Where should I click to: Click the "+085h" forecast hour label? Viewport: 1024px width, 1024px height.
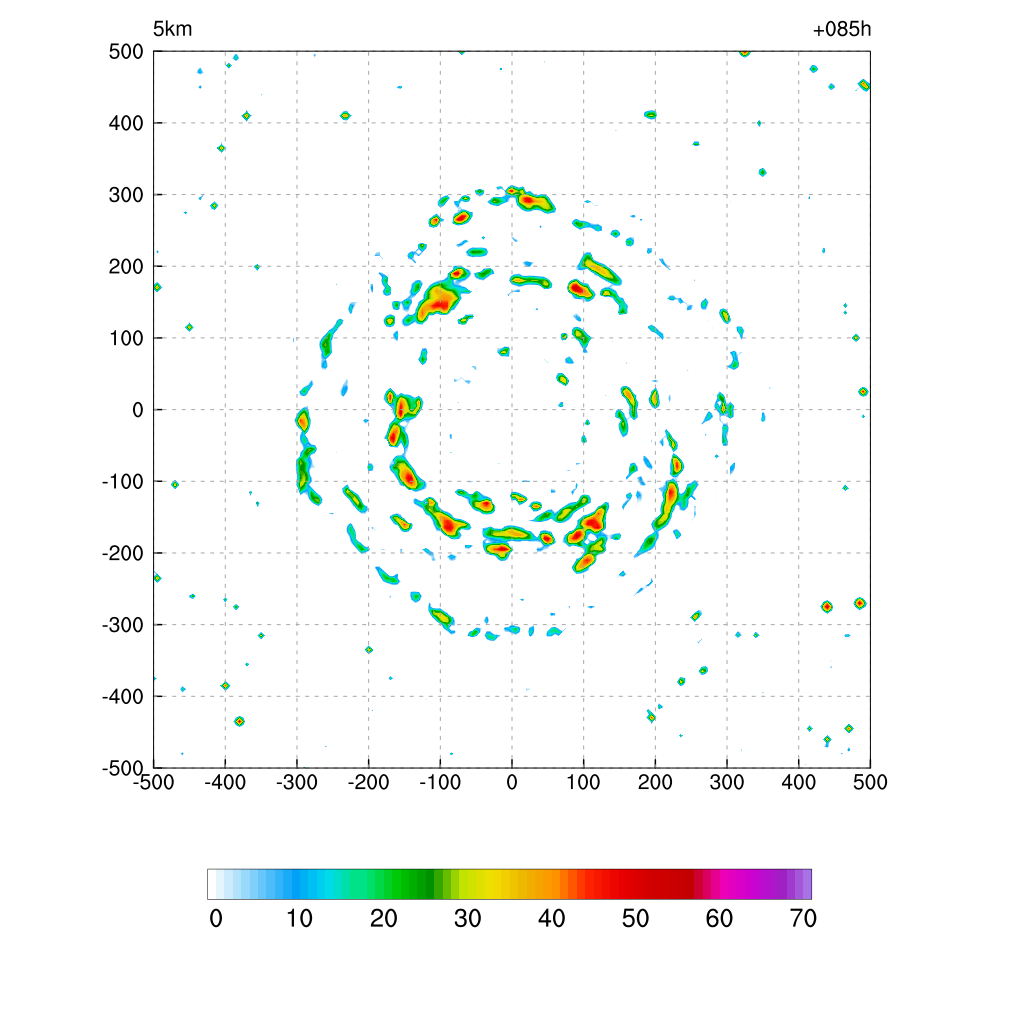842,29
